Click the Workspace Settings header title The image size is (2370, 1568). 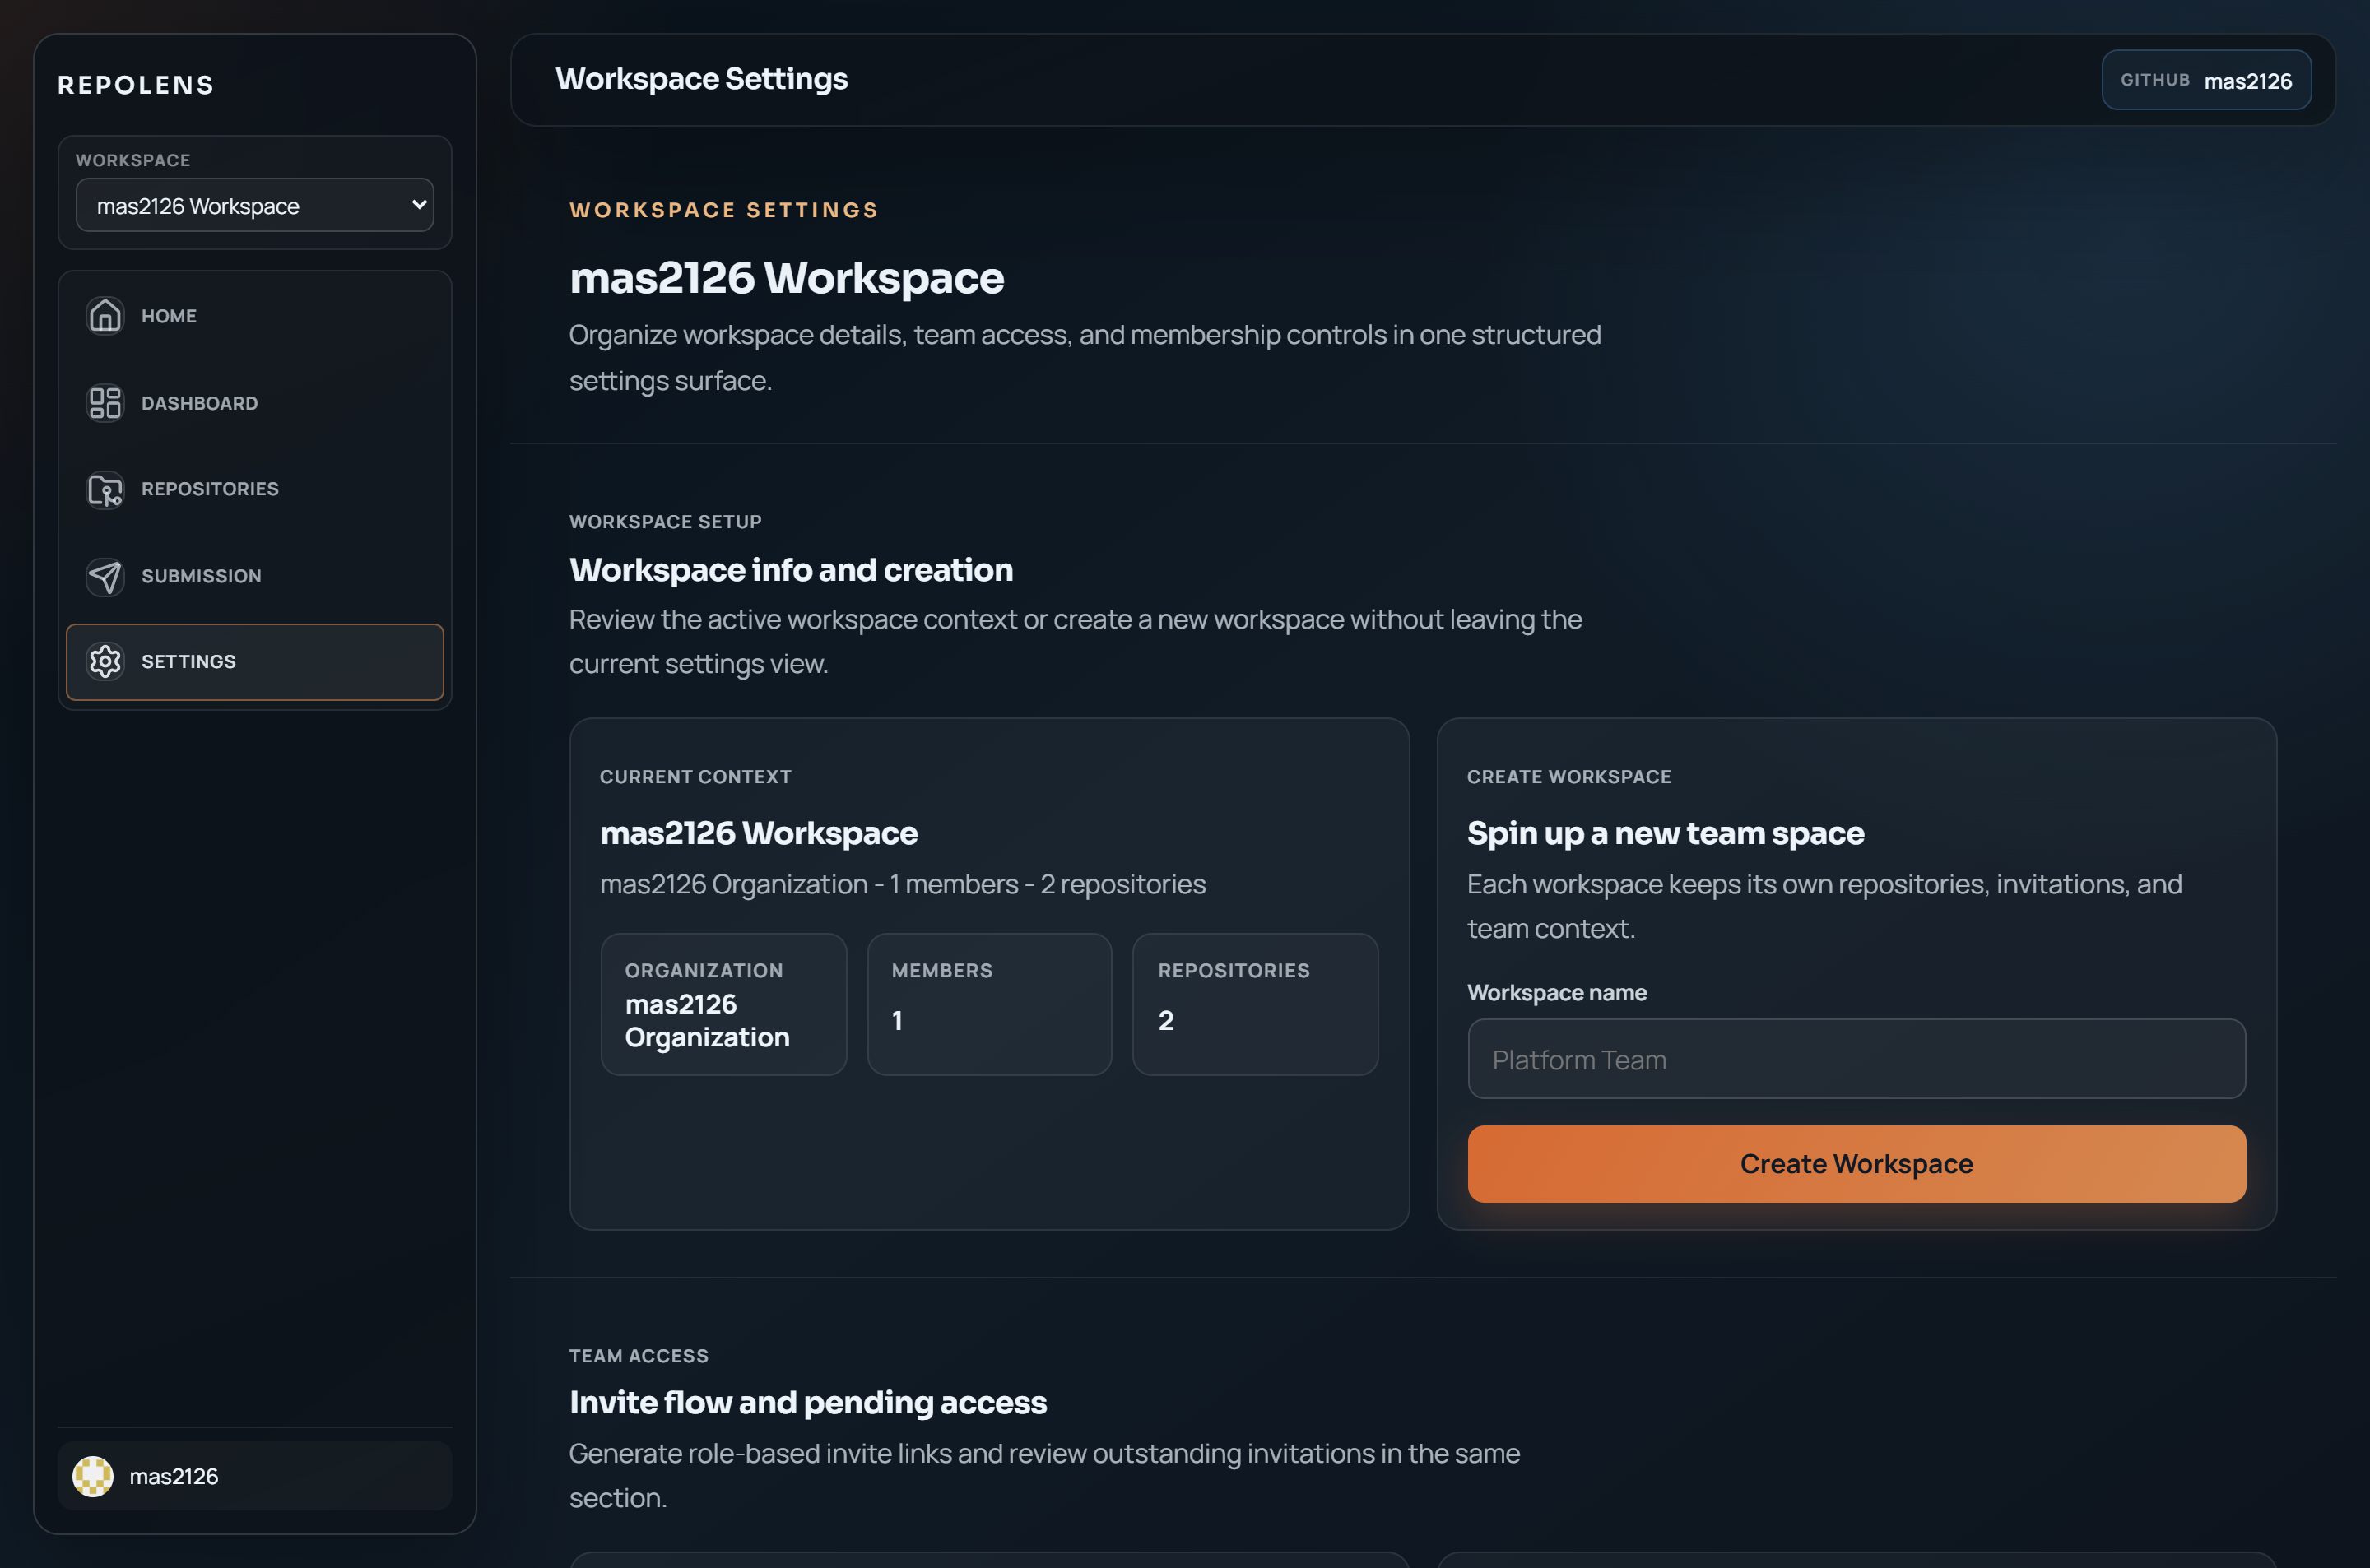701,78
